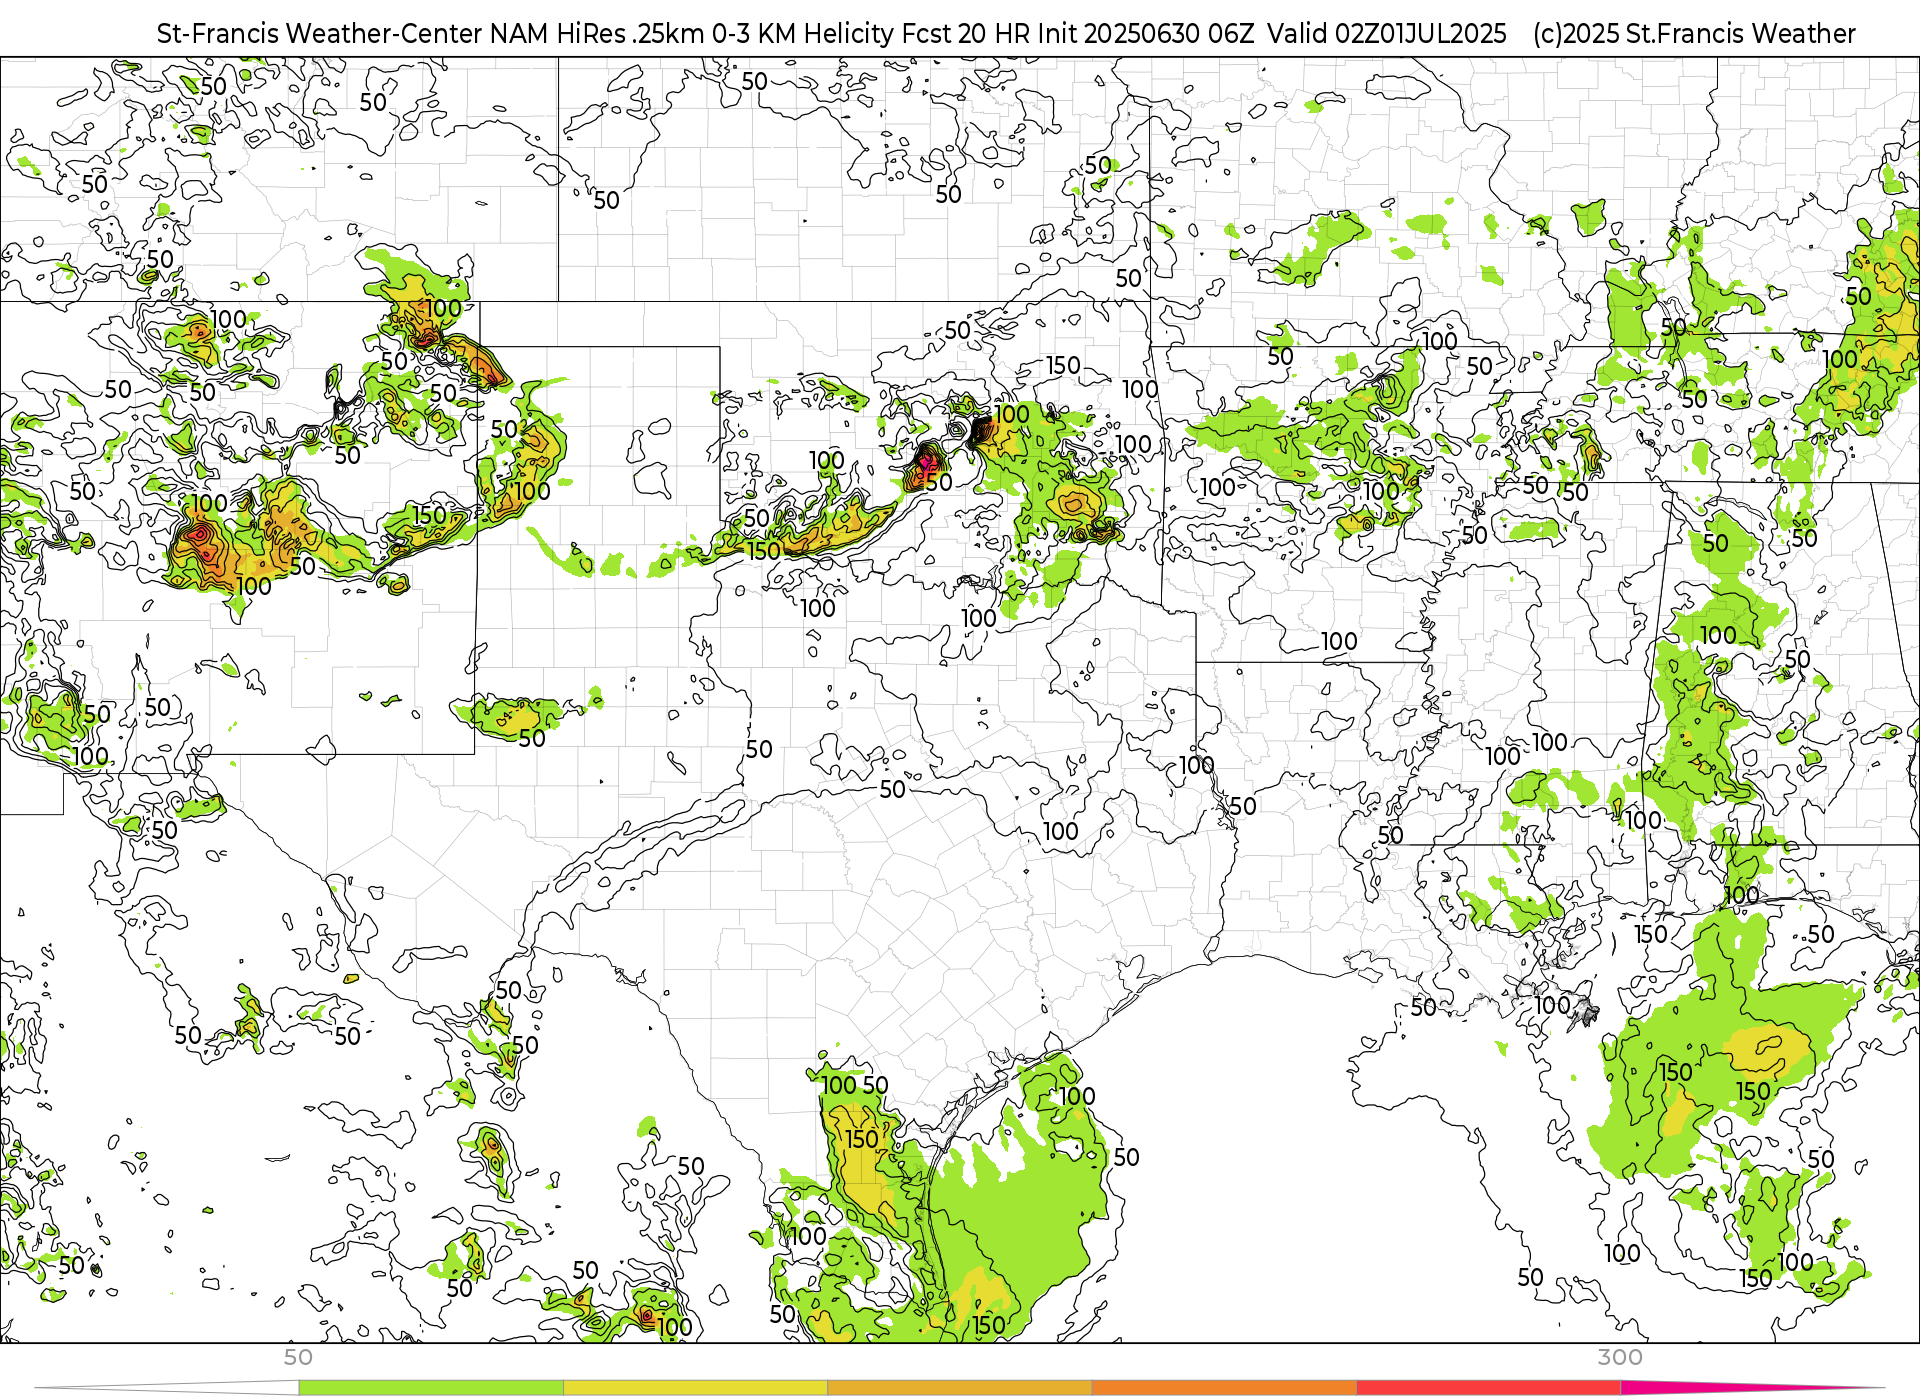
Task: Click the '300' label above the color bar
Action: [x=1620, y=1357]
